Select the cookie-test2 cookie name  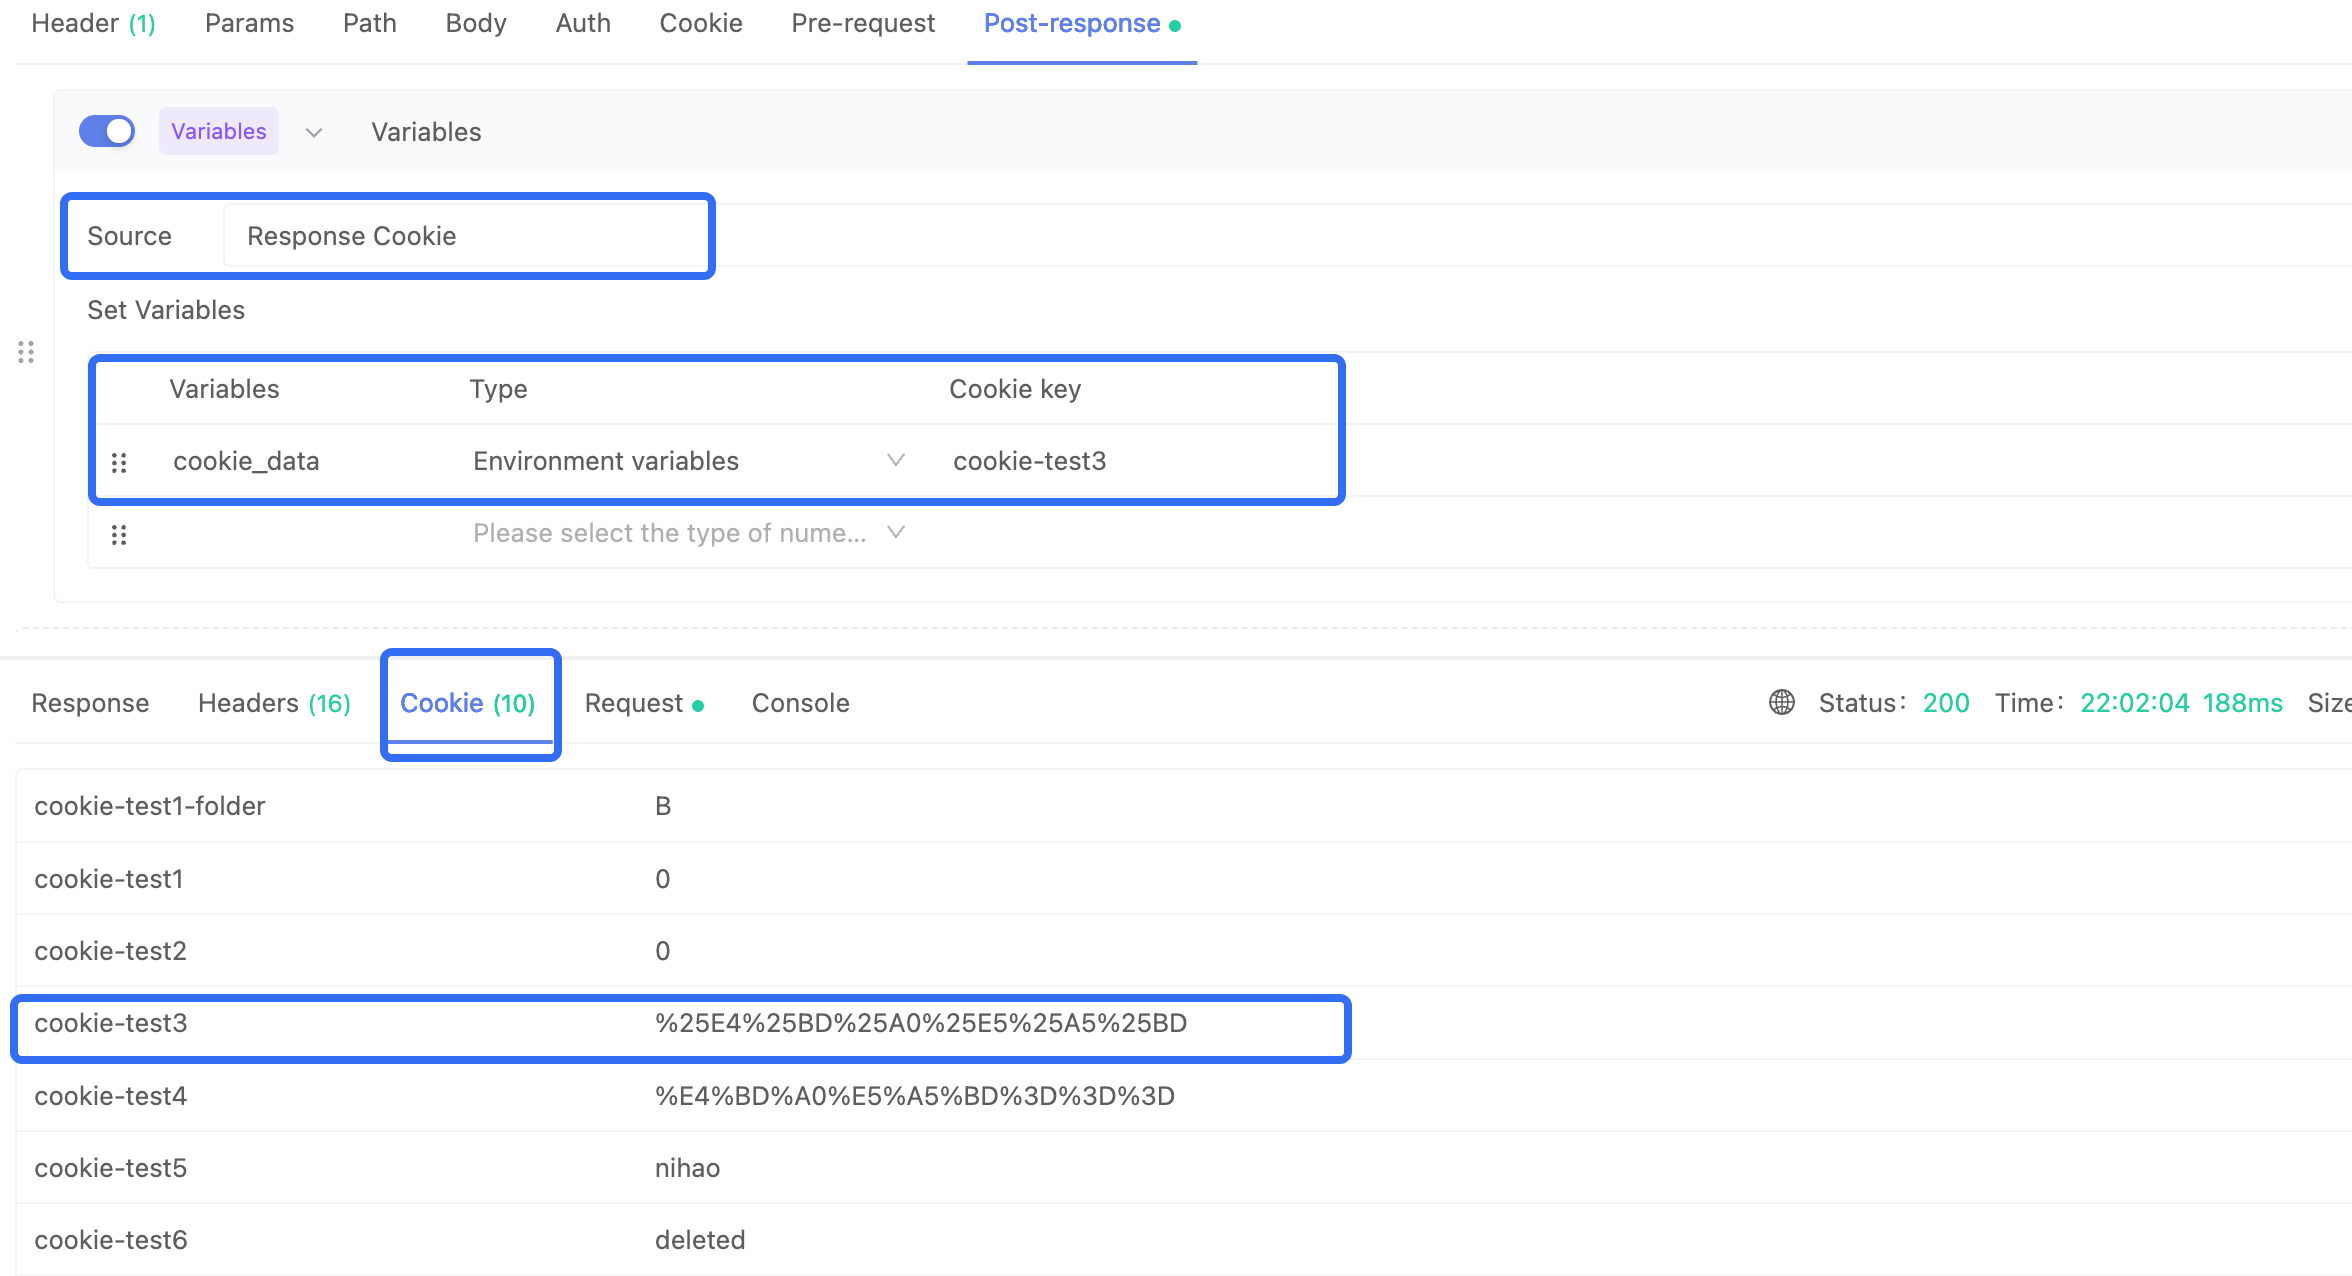coord(111,951)
